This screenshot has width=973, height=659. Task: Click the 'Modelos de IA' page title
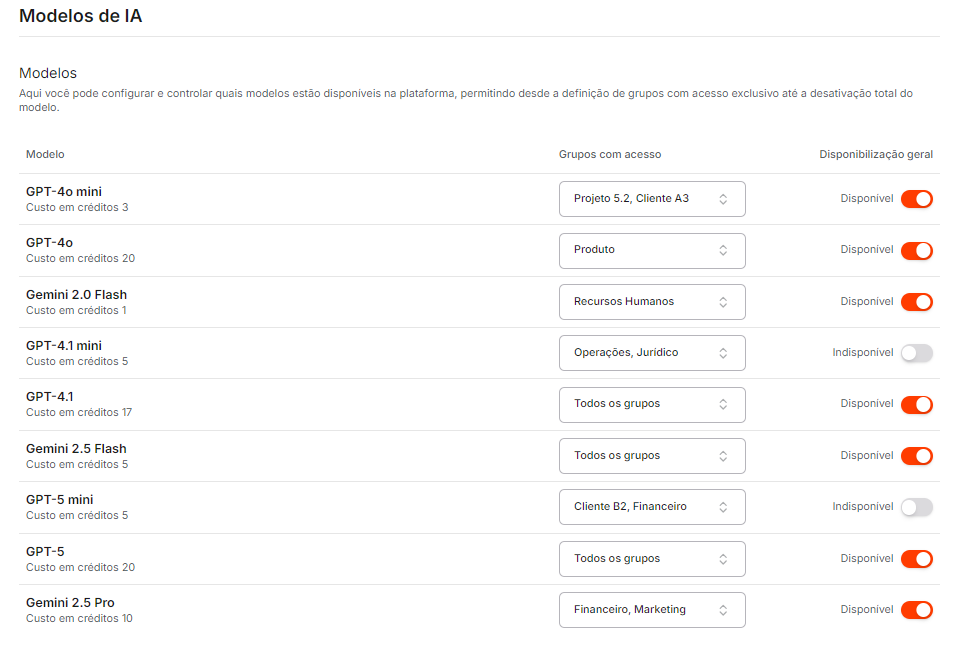pos(81,16)
